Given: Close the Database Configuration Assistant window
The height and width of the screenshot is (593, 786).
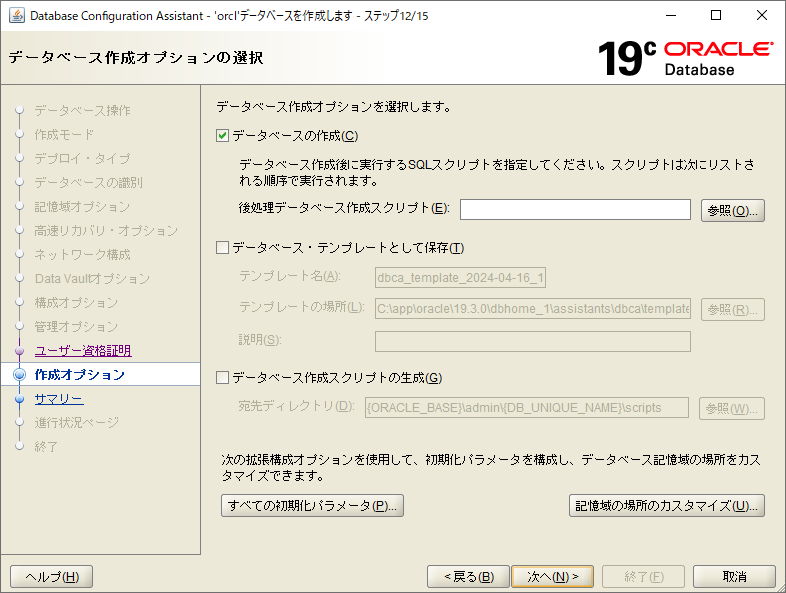Looking at the screenshot, I should coord(761,16).
